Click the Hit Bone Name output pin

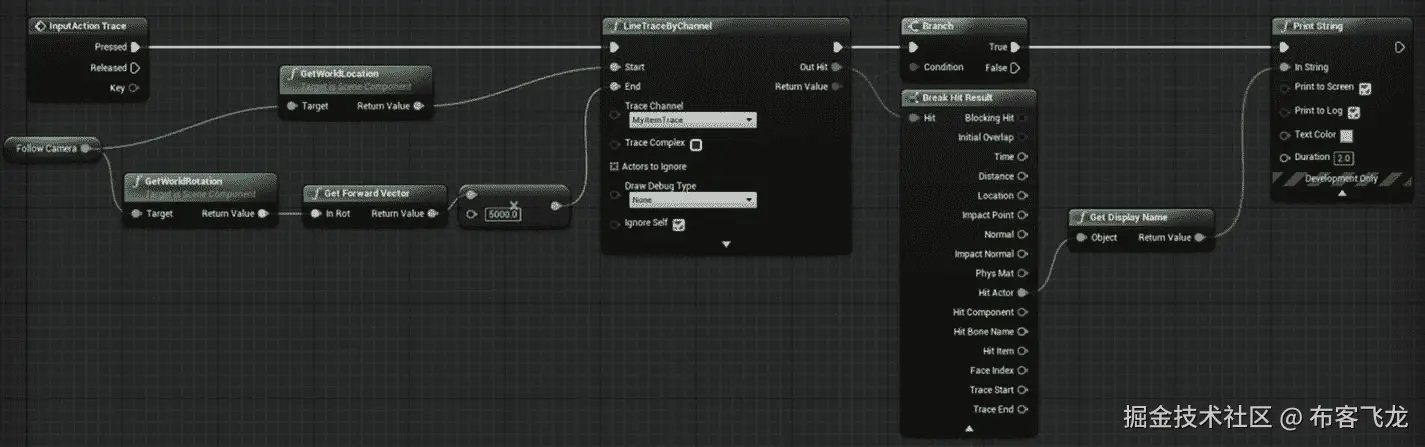click(x=1022, y=331)
